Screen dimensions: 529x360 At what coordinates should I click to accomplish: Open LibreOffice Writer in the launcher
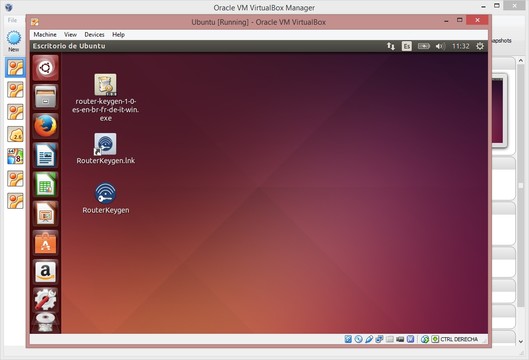tap(46, 155)
